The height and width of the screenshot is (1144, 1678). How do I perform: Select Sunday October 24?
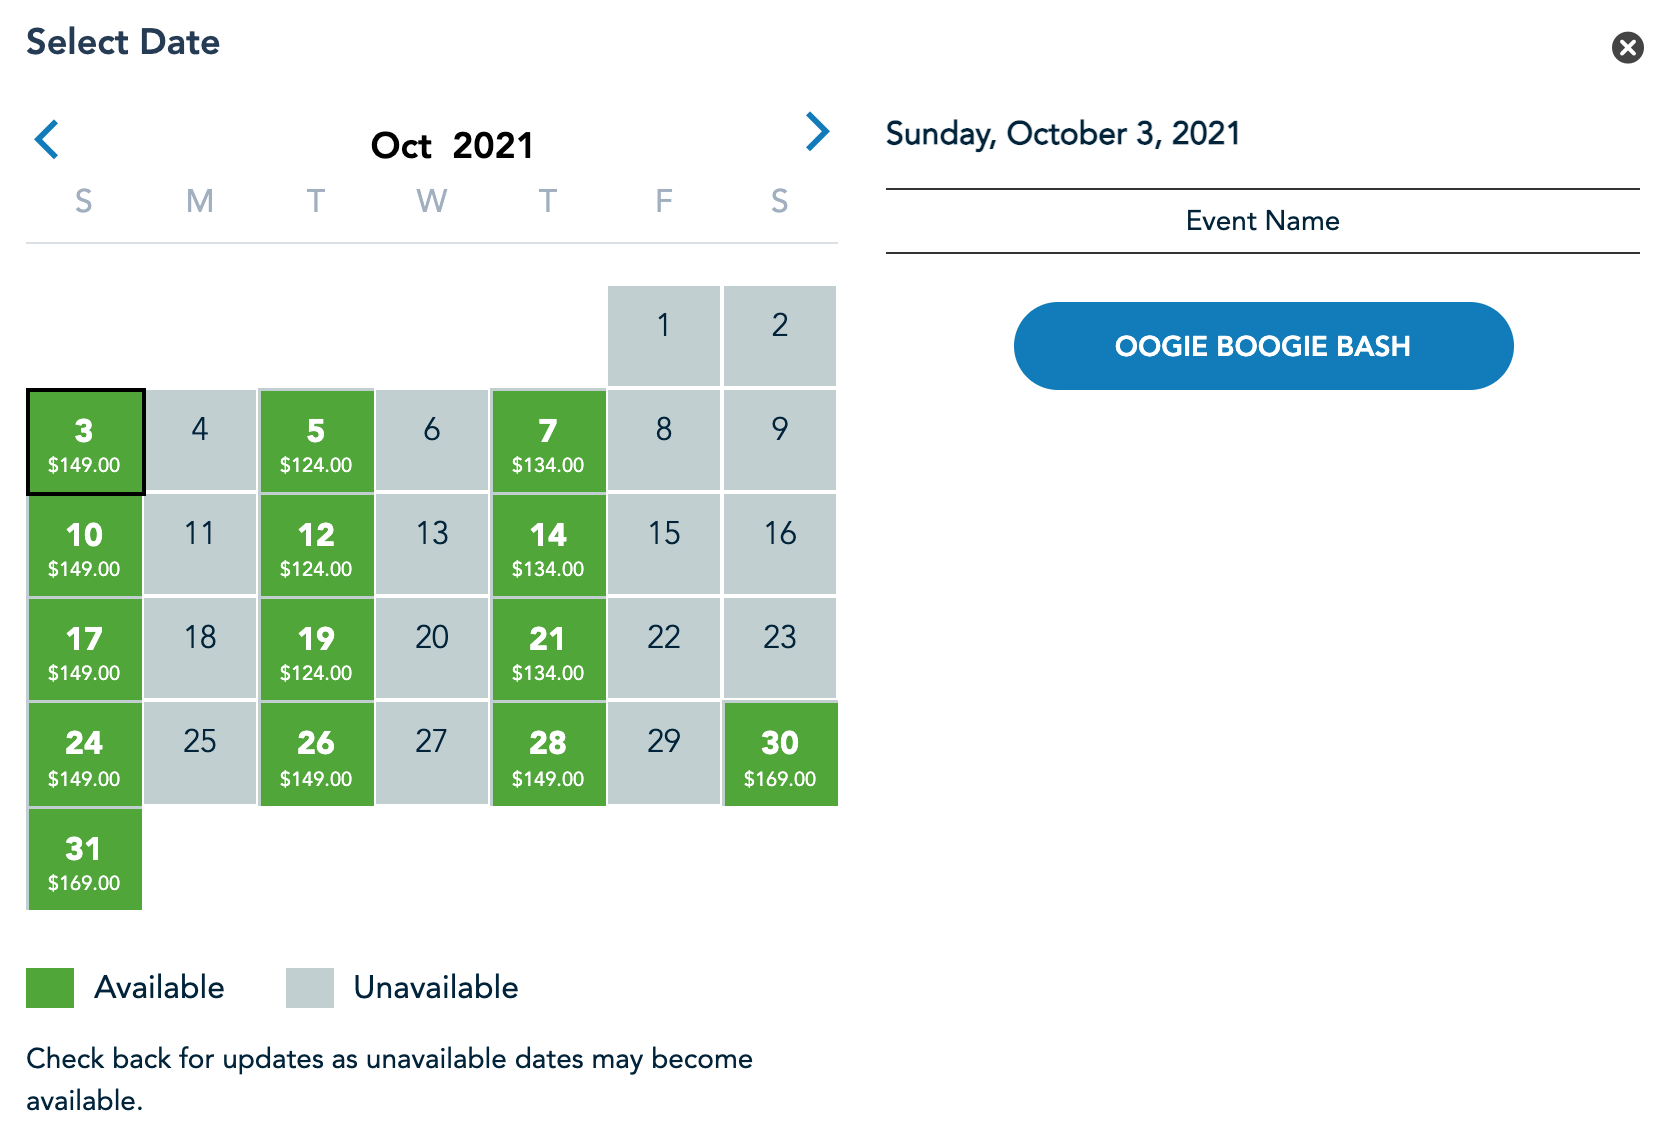(x=85, y=755)
